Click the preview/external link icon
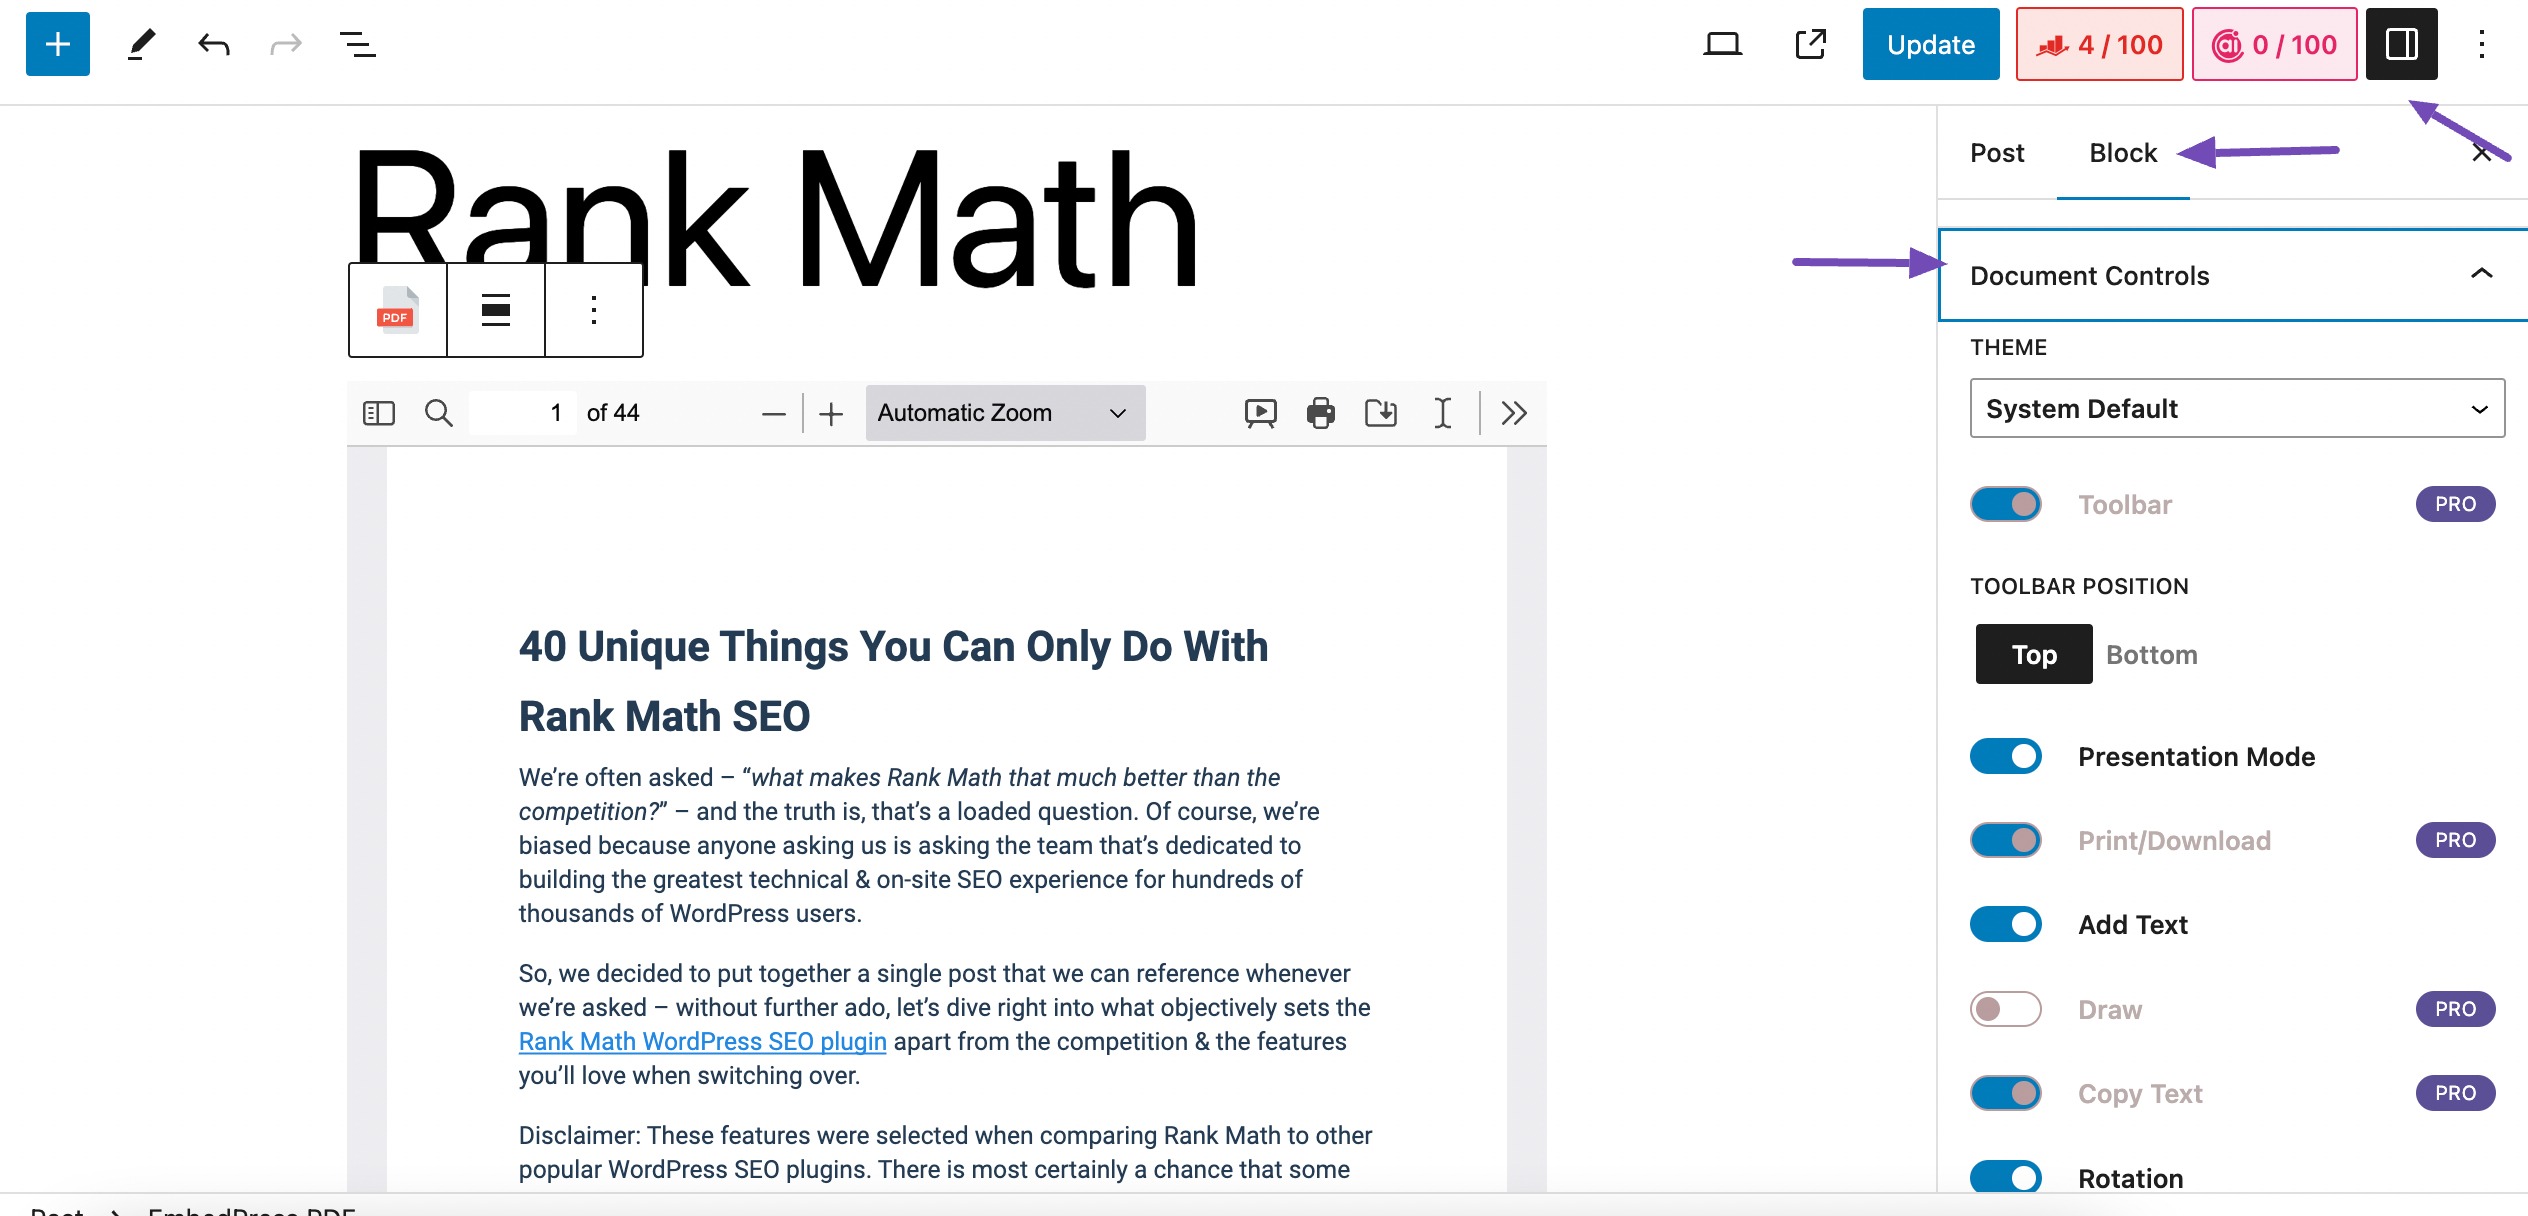 pyautogui.click(x=1811, y=44)
